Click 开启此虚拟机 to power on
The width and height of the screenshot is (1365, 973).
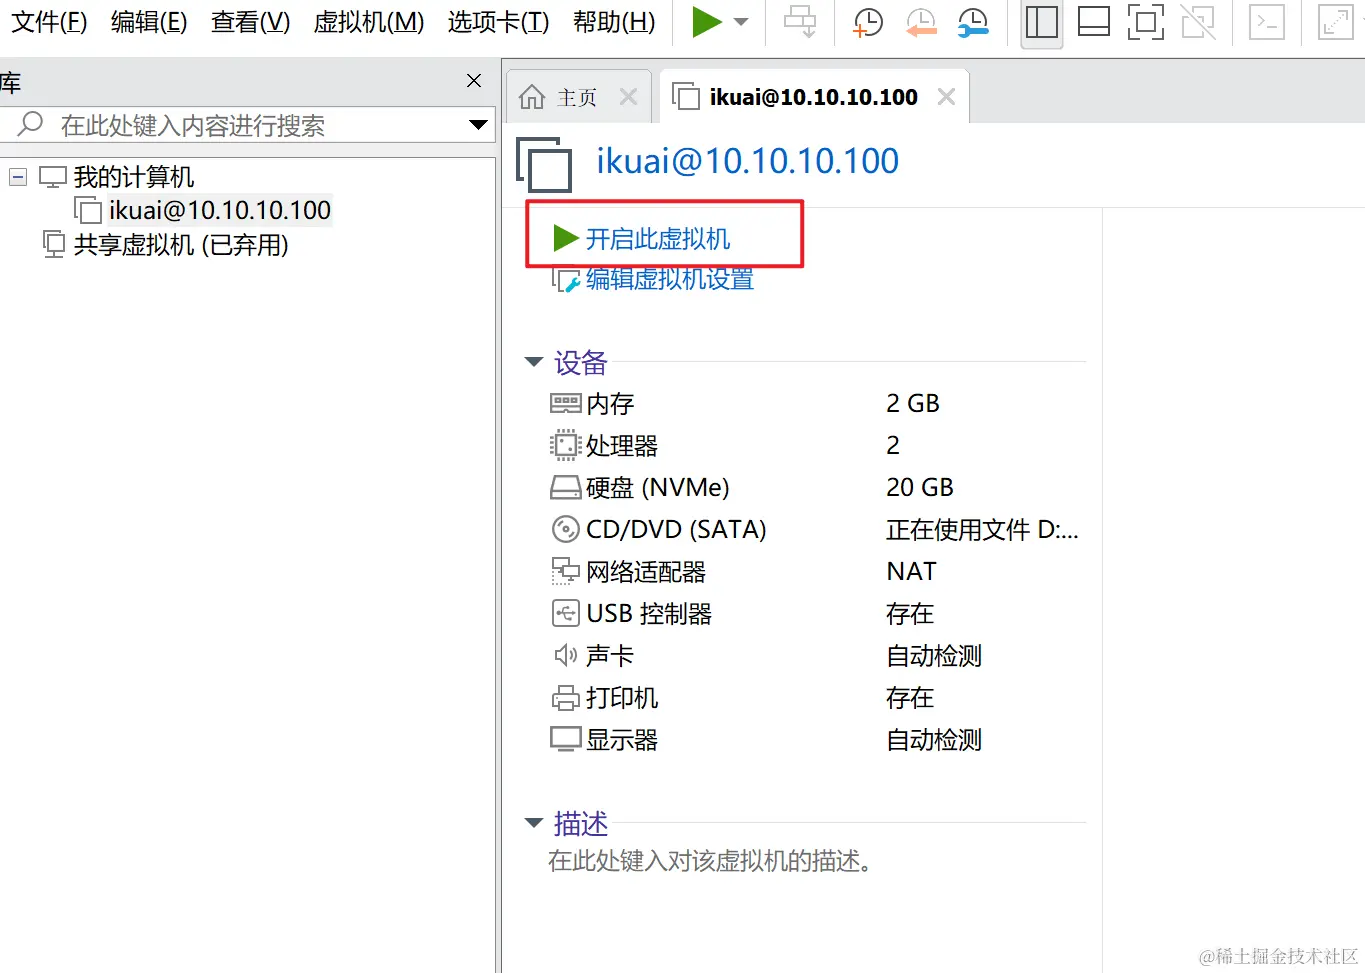(659, 238)
